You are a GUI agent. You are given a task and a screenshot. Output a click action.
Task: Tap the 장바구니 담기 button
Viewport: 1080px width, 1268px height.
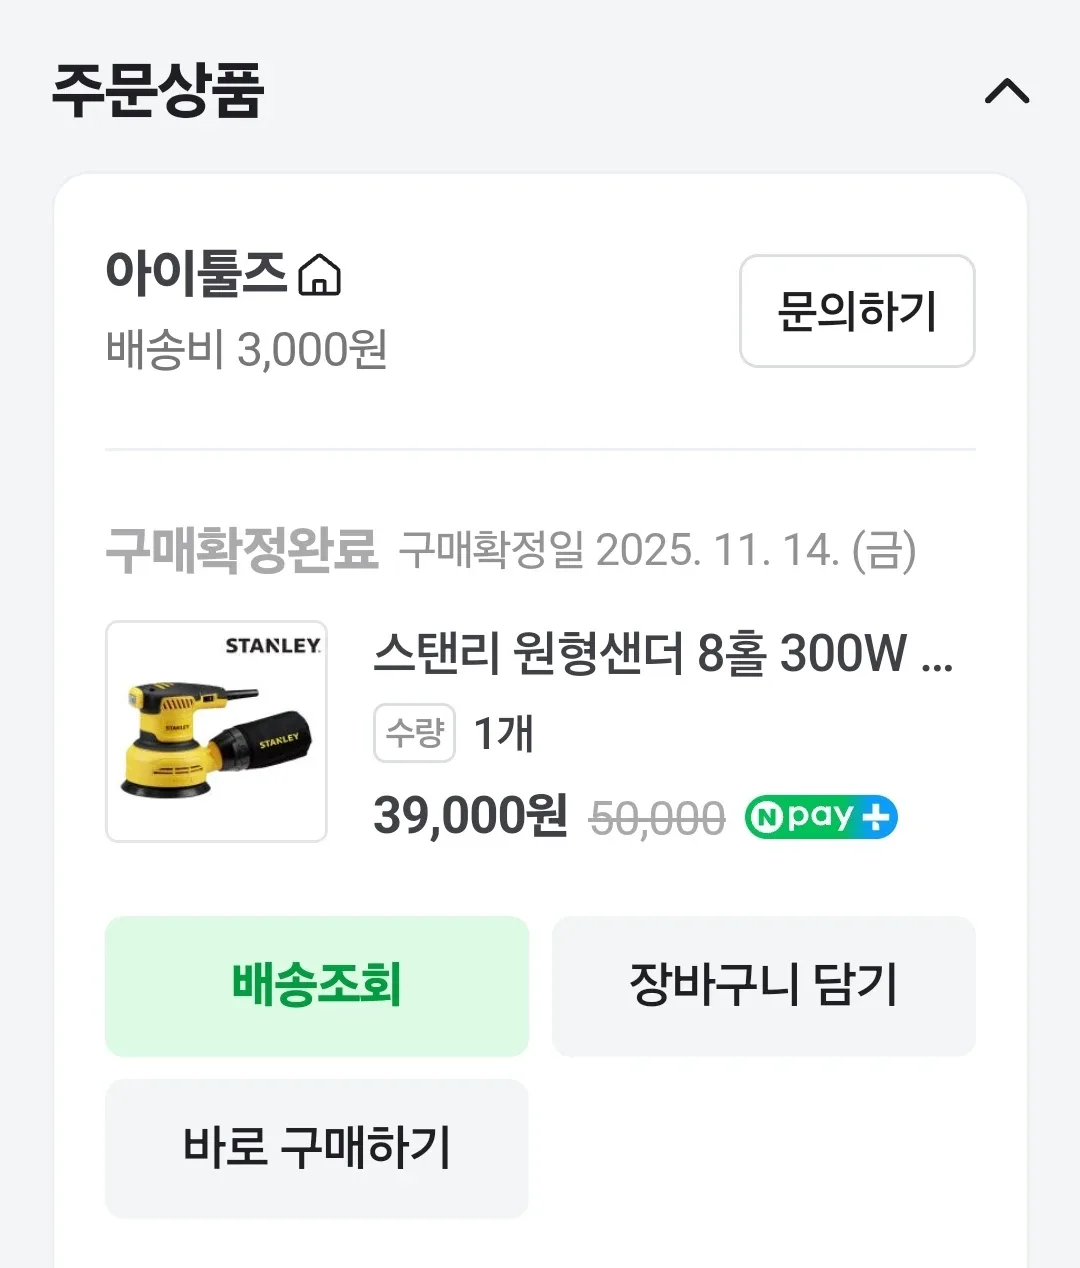(763, 986)
